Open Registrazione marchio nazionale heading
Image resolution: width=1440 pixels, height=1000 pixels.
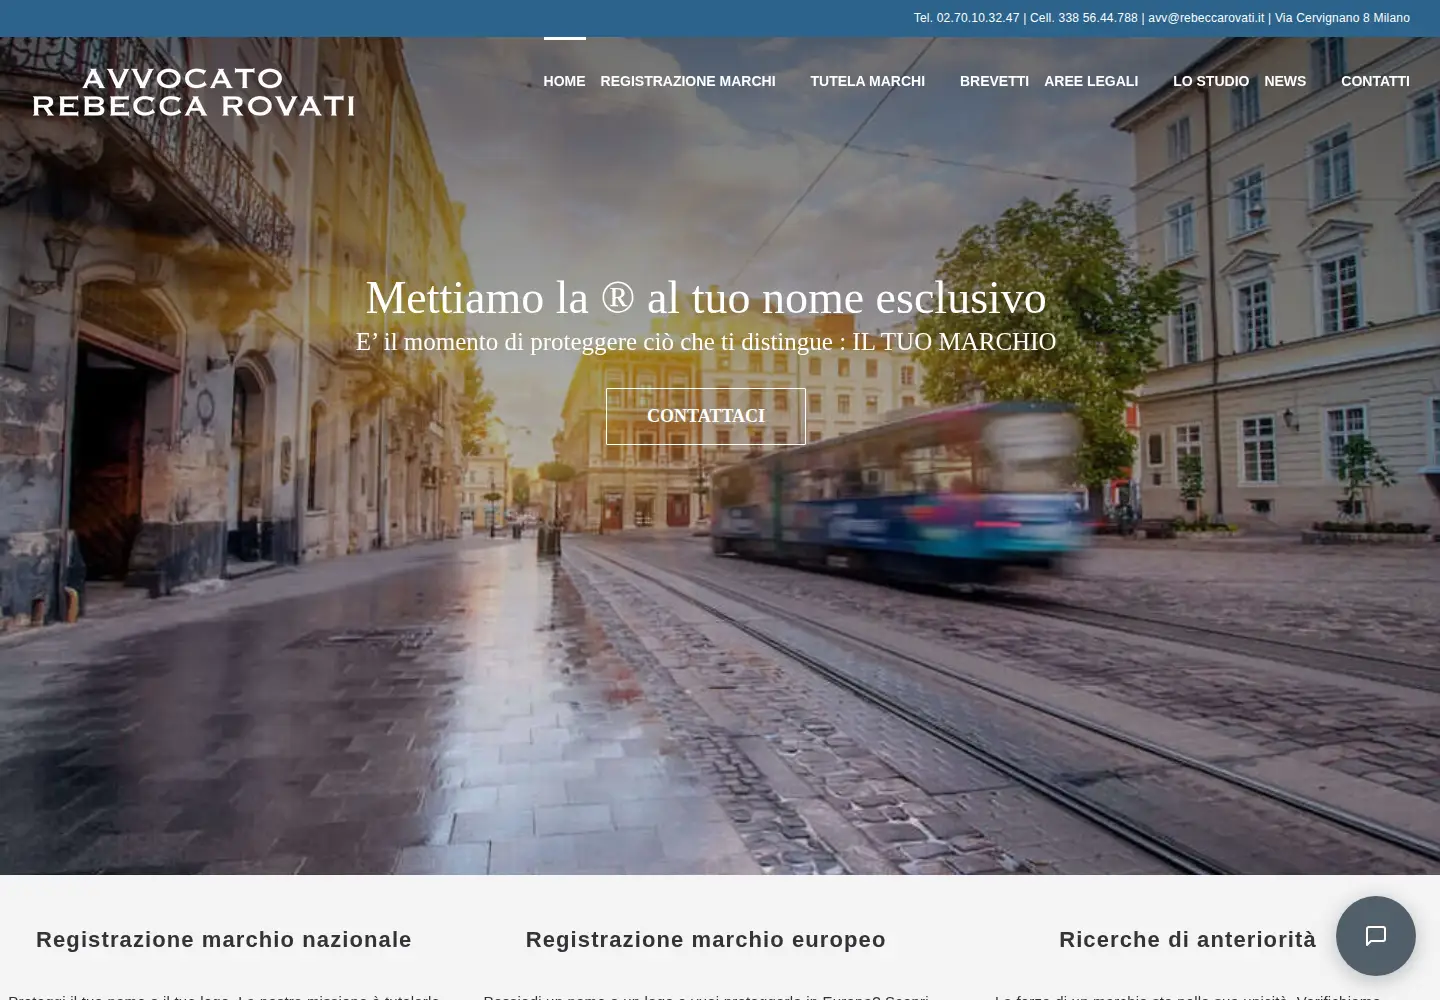coord(224,939)
